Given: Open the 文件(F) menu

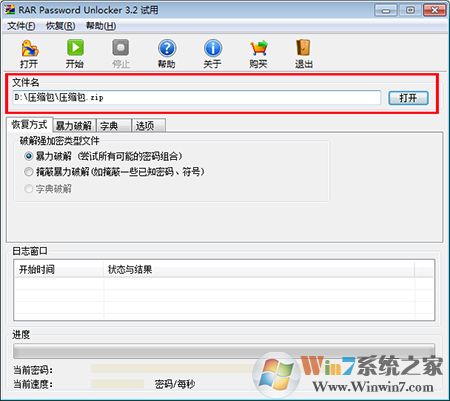Looking at the screenshot, I should coord(21,26).
